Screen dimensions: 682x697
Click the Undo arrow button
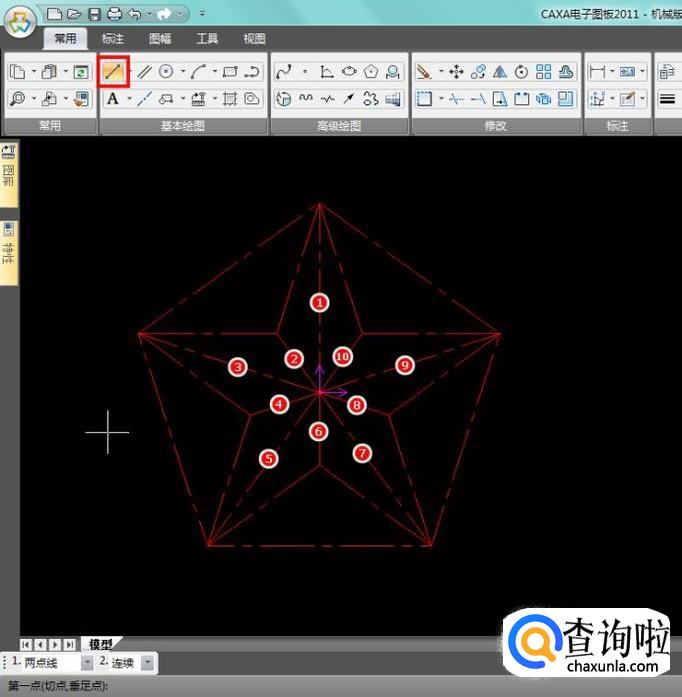(134, 14)
